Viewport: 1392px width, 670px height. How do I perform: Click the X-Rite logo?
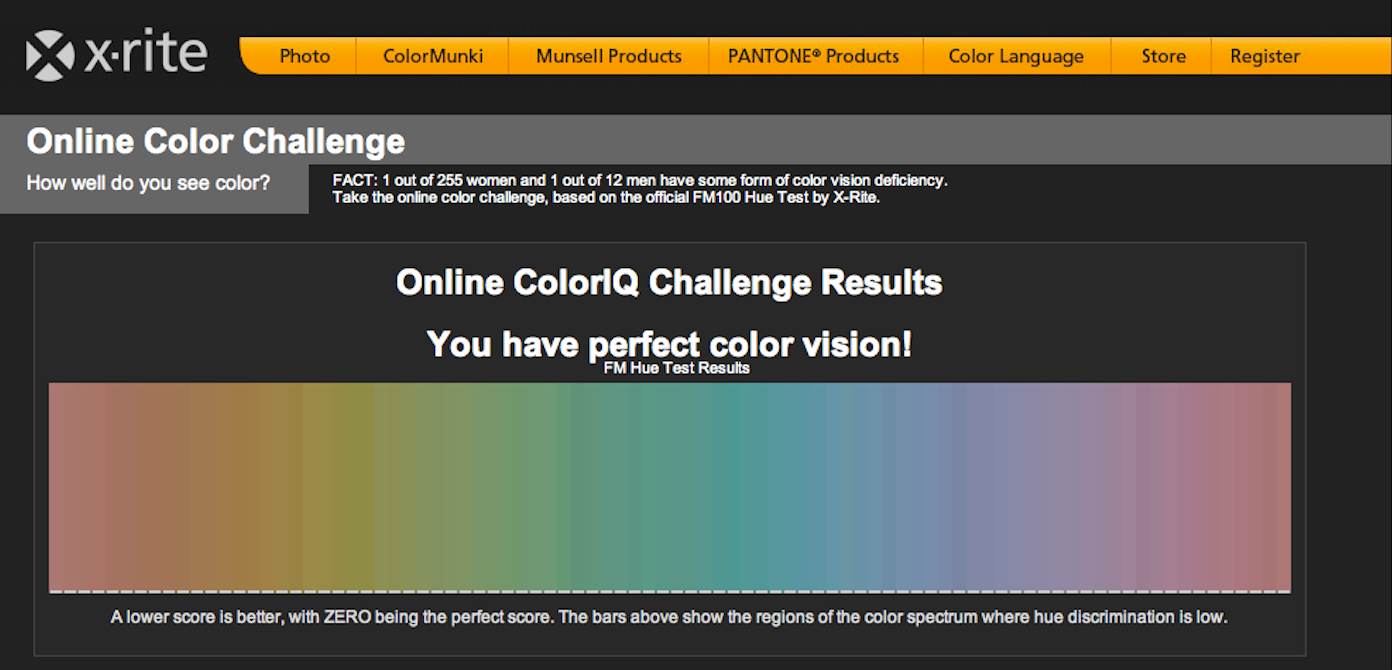click(x=116, y=55)
